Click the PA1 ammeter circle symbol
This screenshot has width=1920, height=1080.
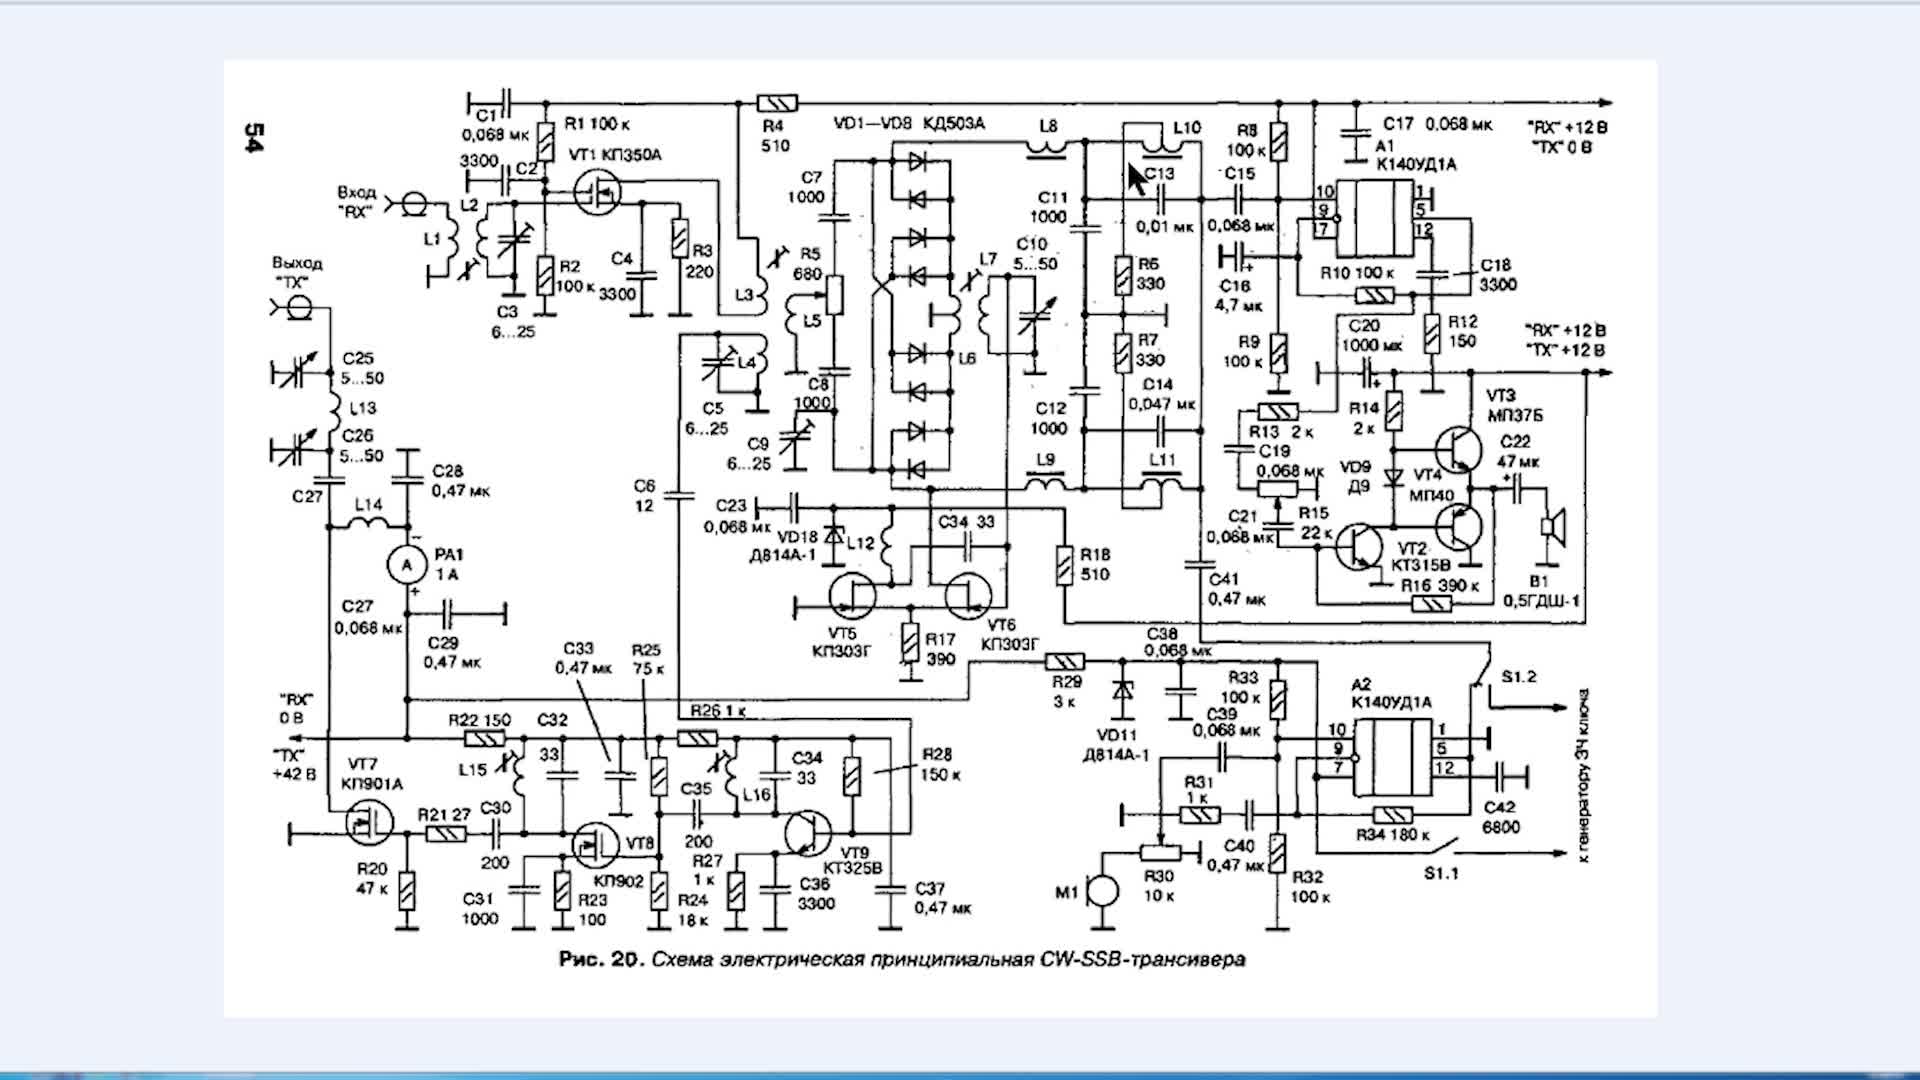point(407,565)
